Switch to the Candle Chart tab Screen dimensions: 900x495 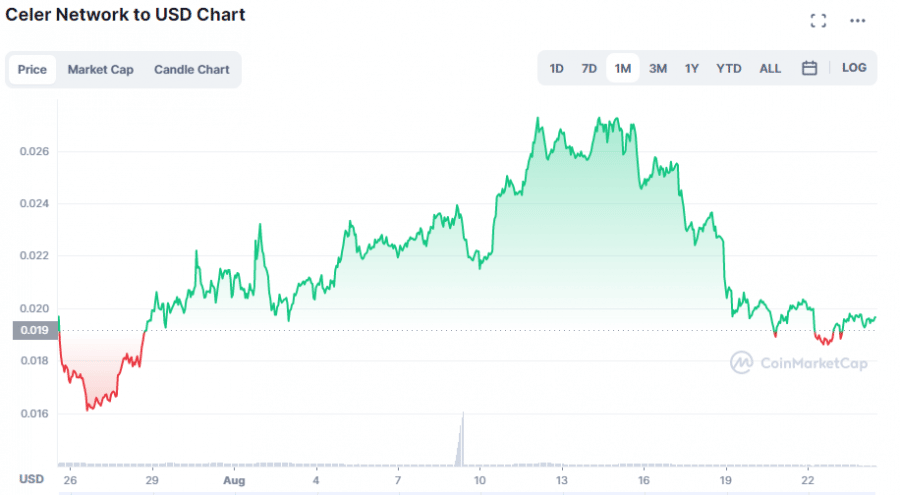click(x=191, y=69)
